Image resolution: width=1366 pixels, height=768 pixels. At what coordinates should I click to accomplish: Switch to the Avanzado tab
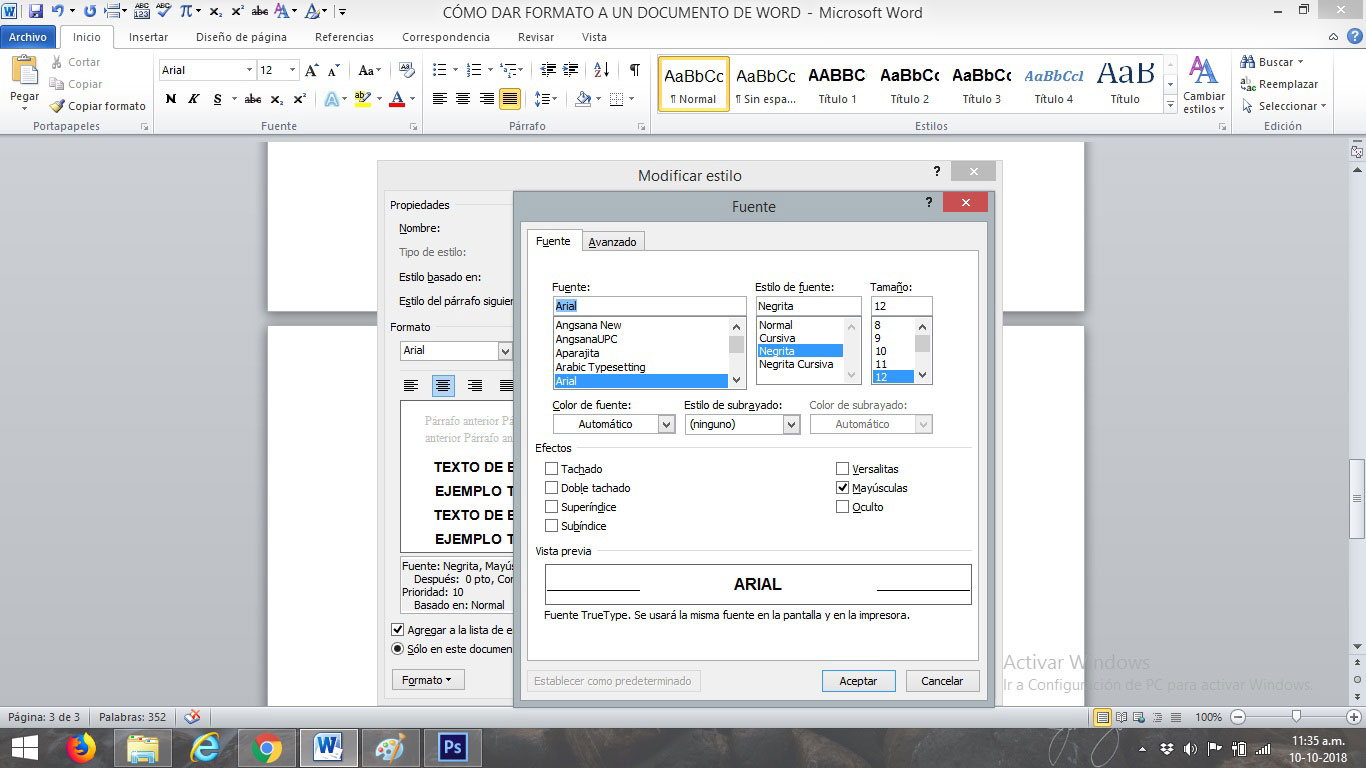pos(612,242)
